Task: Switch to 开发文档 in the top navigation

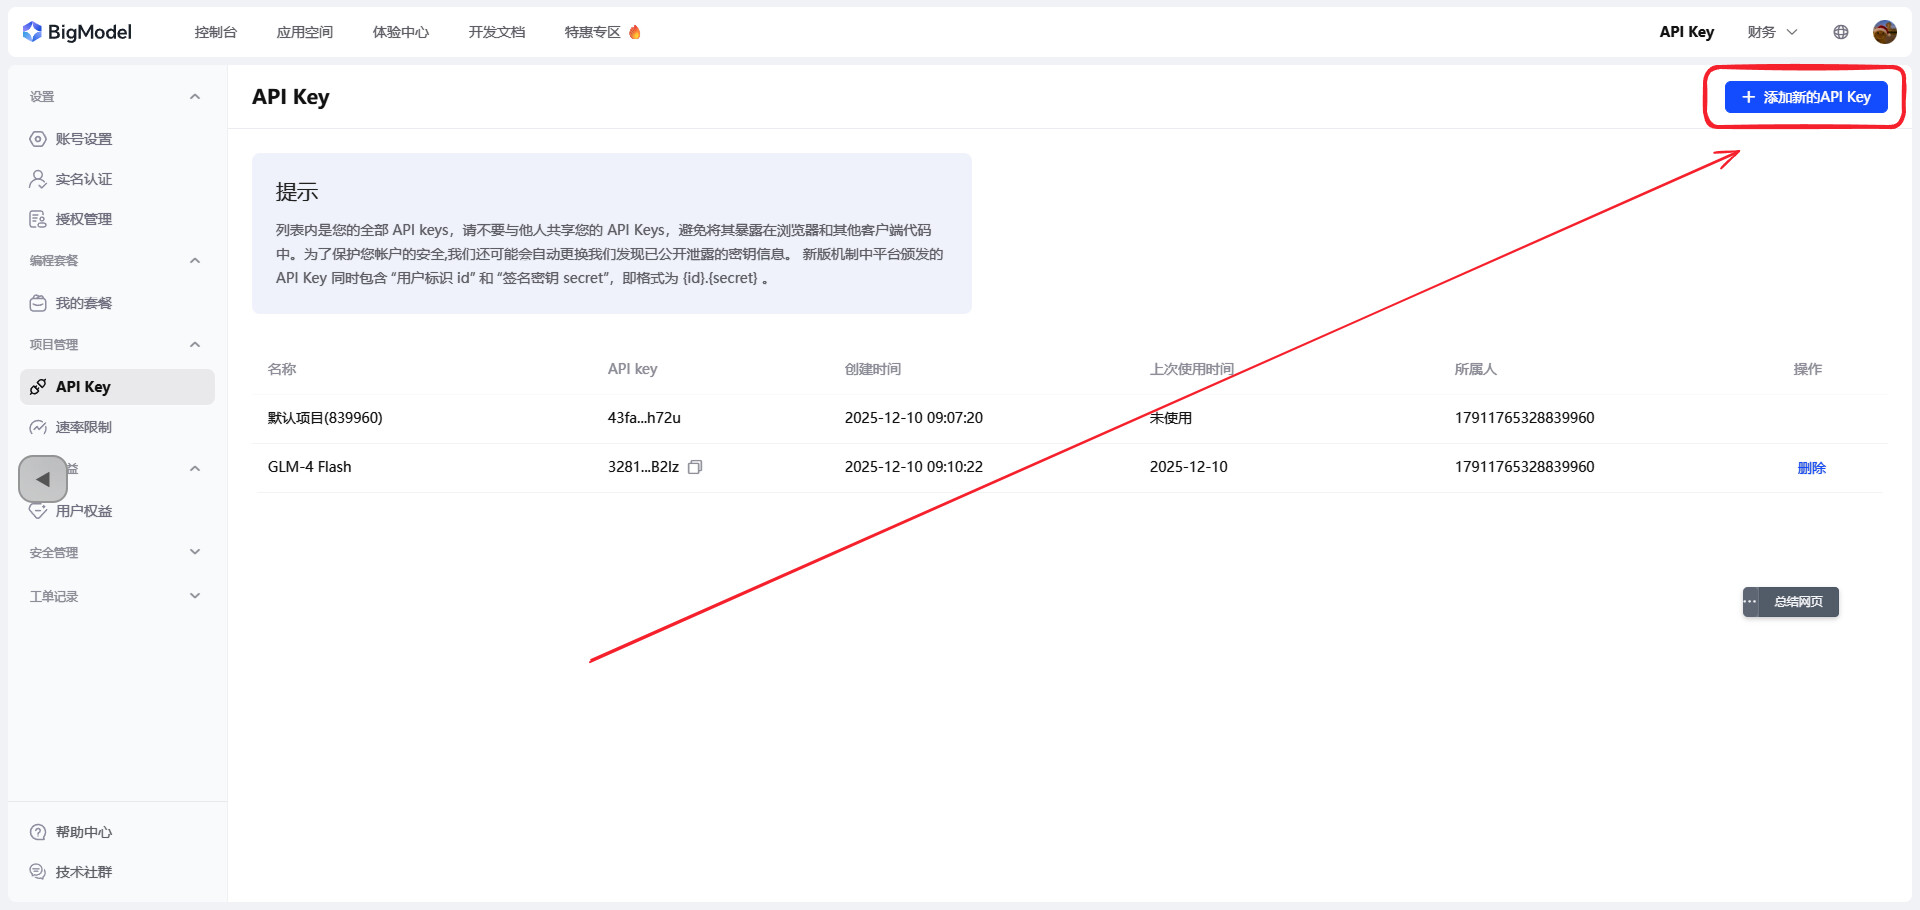Action: click(x=496, y=32)
